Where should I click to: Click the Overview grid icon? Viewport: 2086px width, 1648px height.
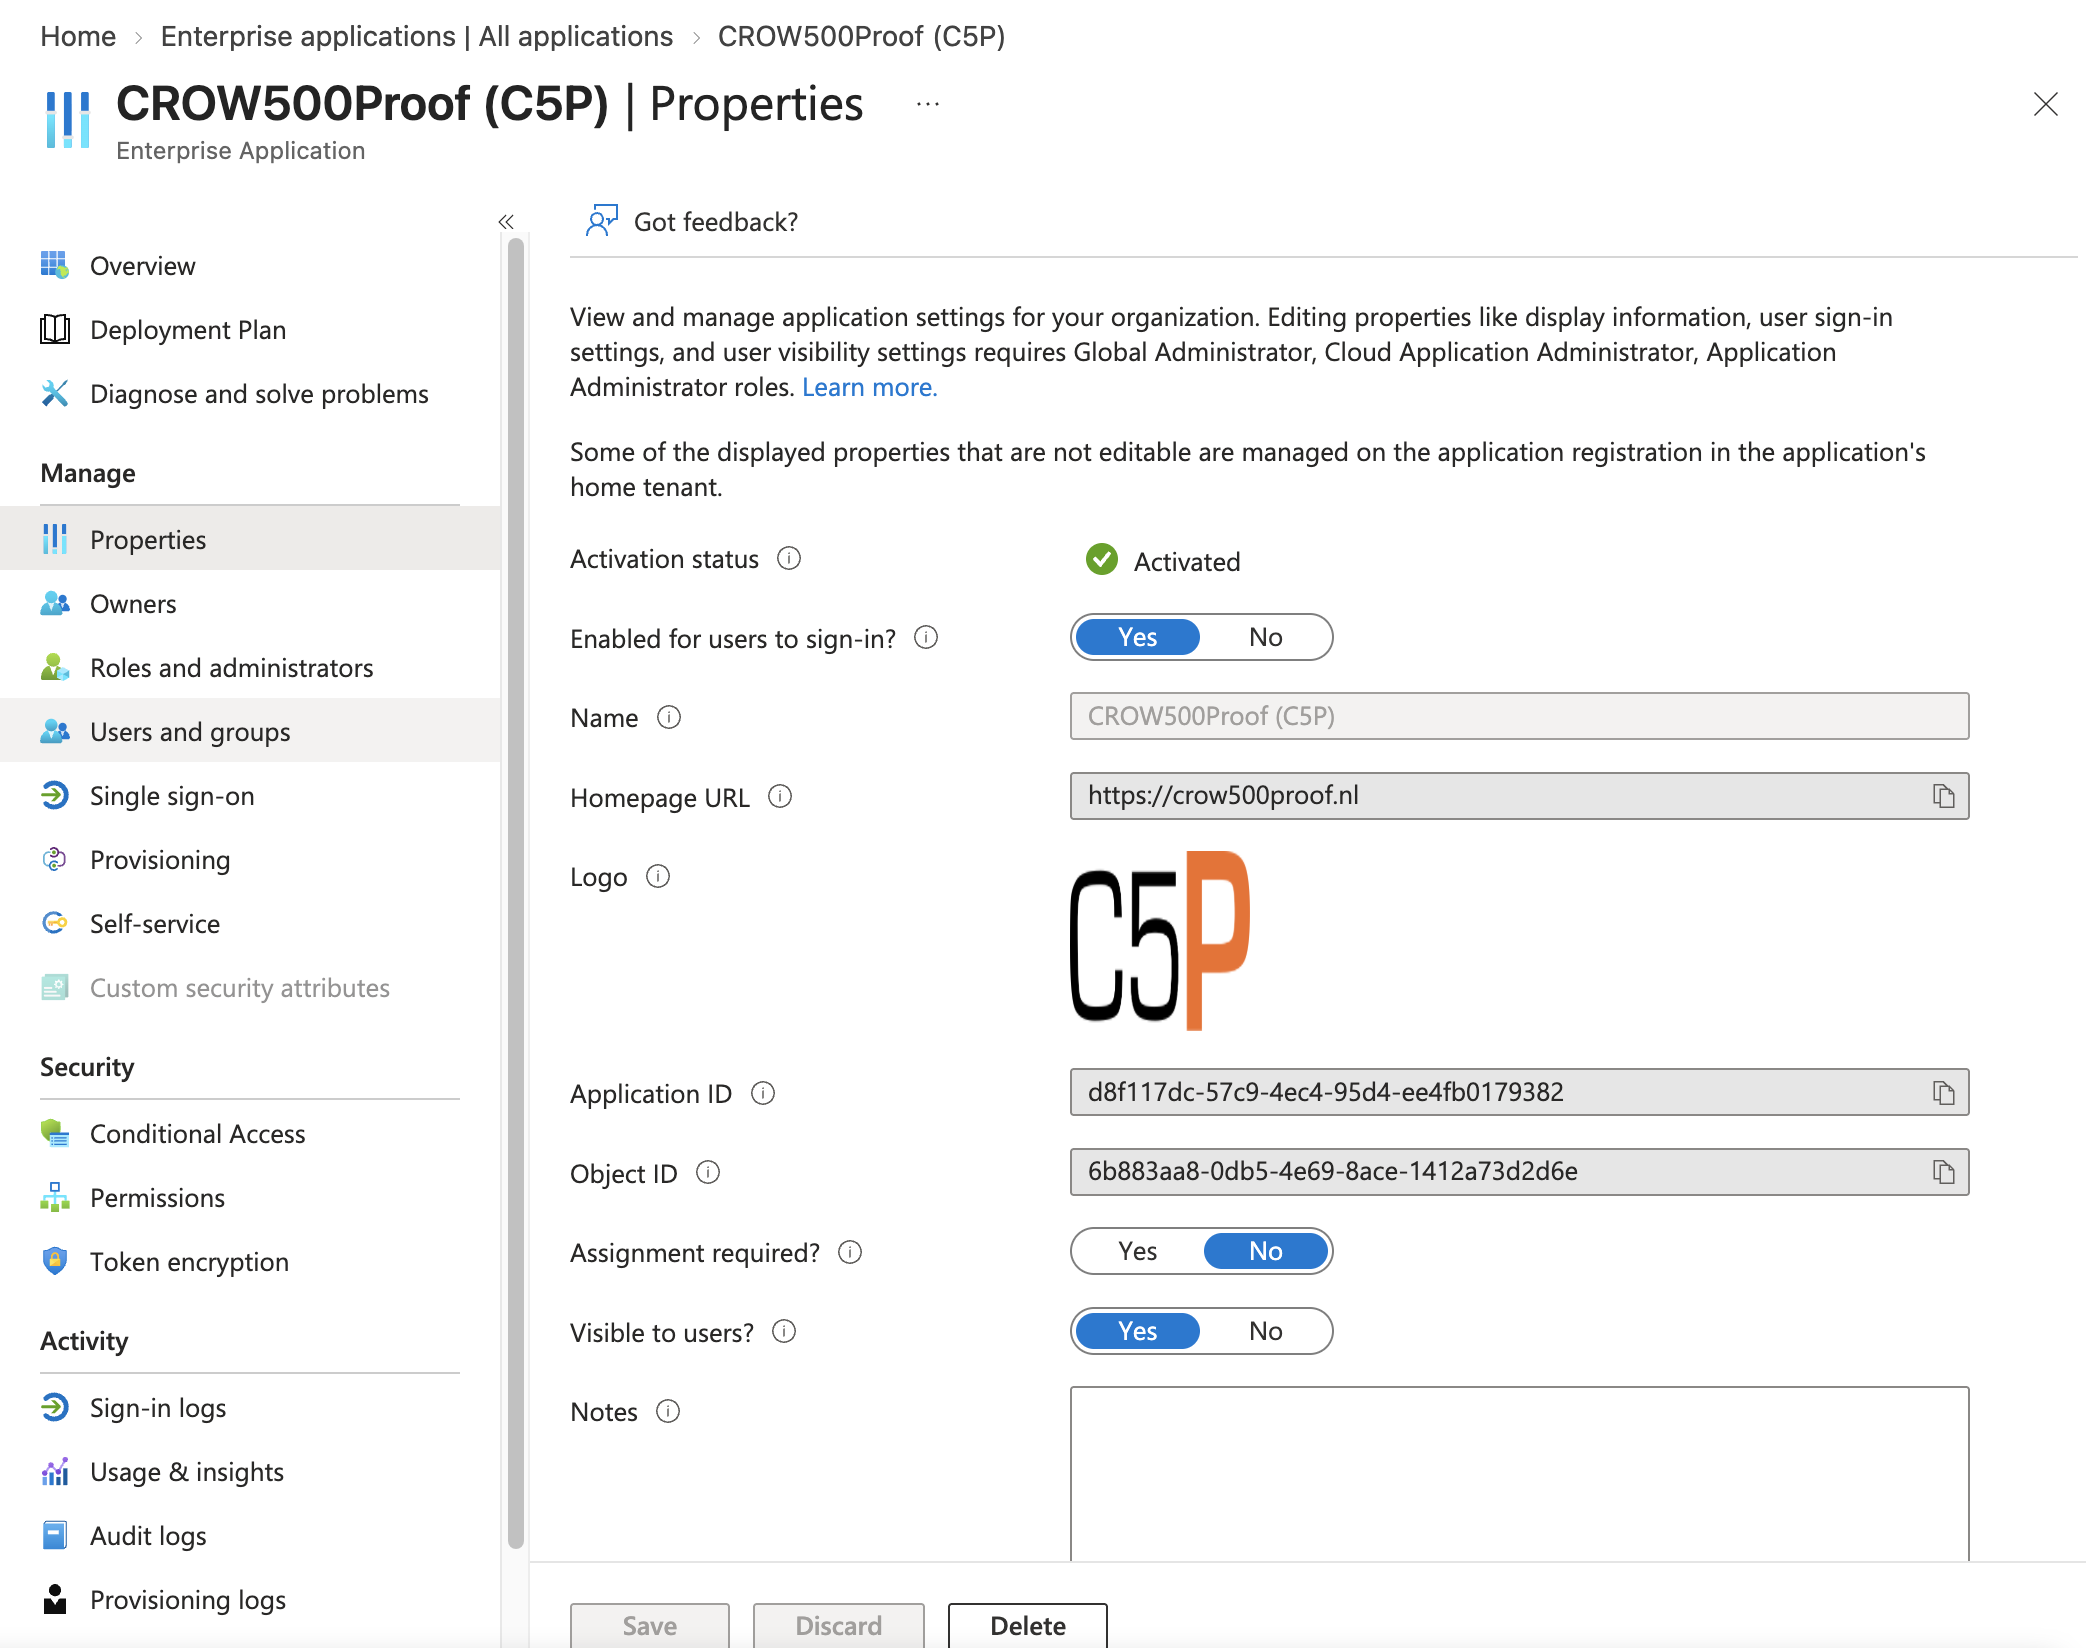[x=55, y=265]
